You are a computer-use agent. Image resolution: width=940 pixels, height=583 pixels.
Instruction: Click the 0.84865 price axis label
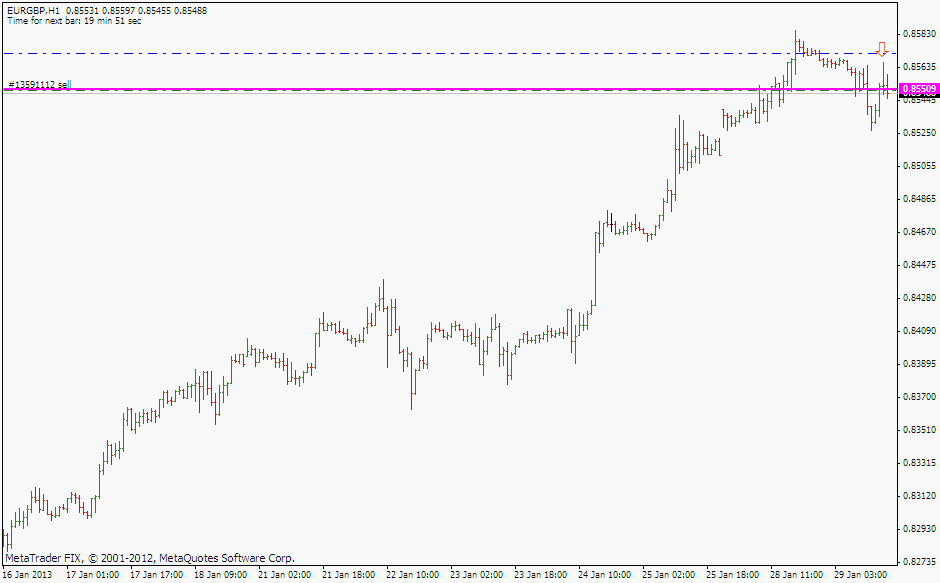click(920, 199)
